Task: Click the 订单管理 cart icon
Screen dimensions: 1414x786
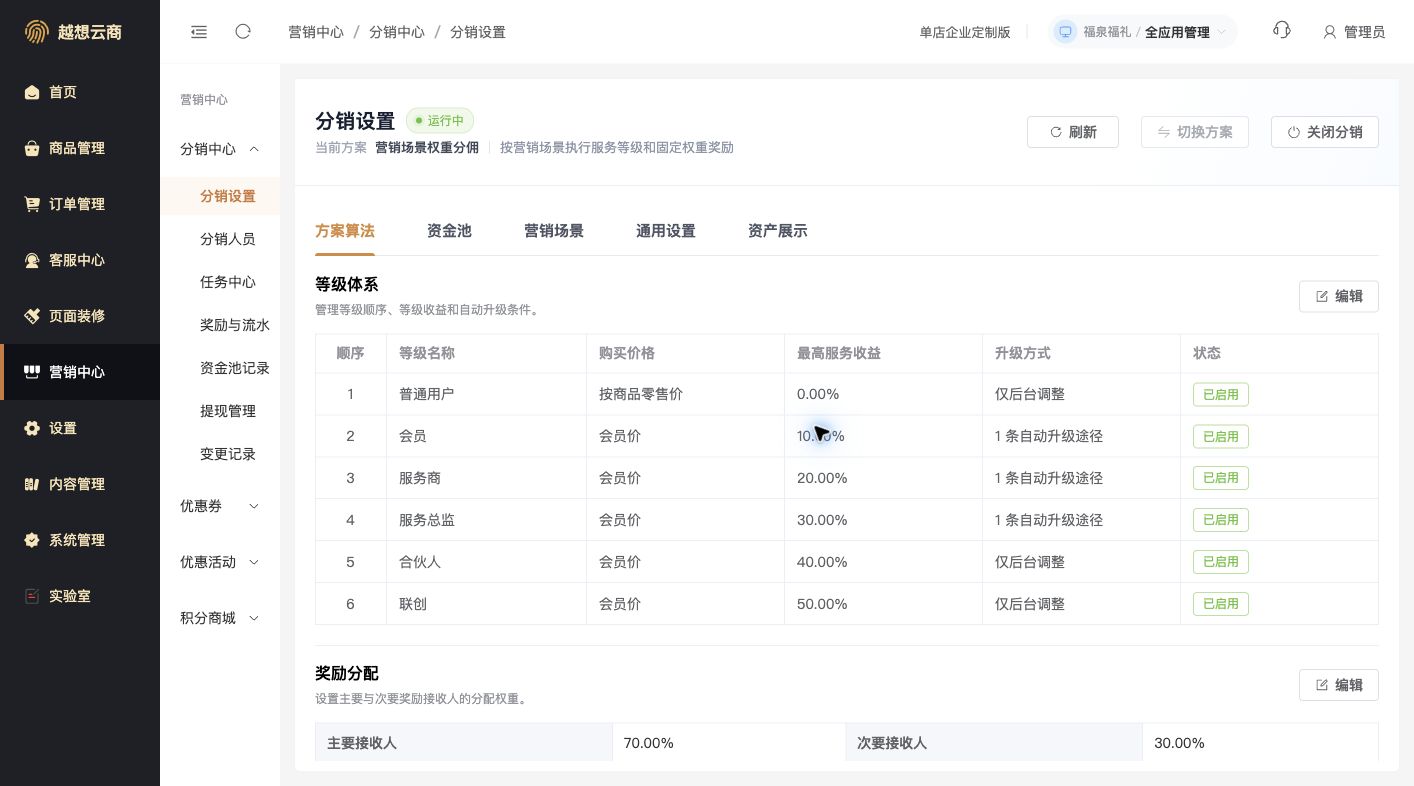Action: coord(32,204)
